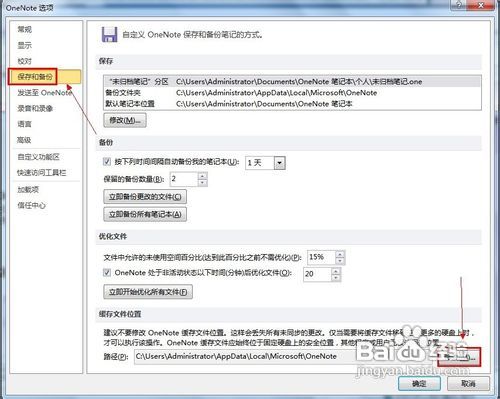
Task: Click the 保留的备份数量 number field
Action: click(x=184, y=179)
